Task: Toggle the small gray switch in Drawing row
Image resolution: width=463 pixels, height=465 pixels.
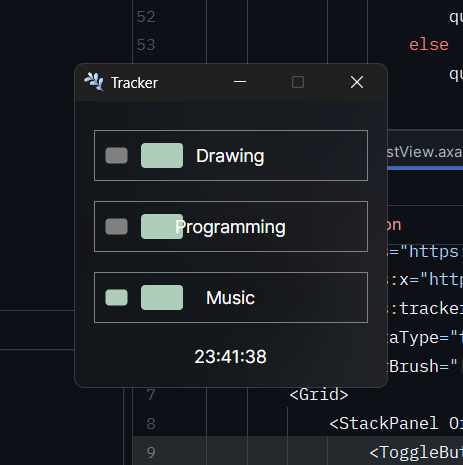Action: 116,156
